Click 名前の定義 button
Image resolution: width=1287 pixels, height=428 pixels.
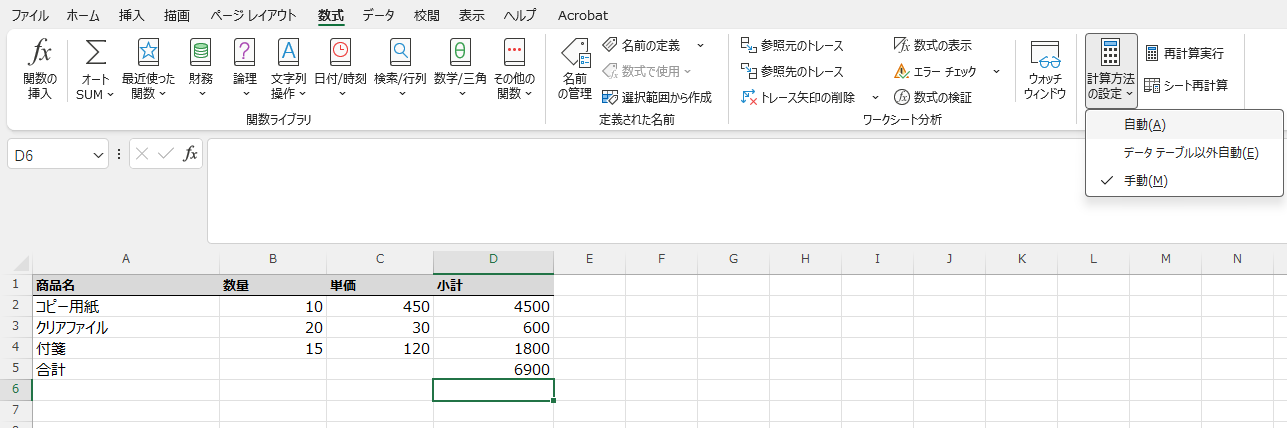642,45
